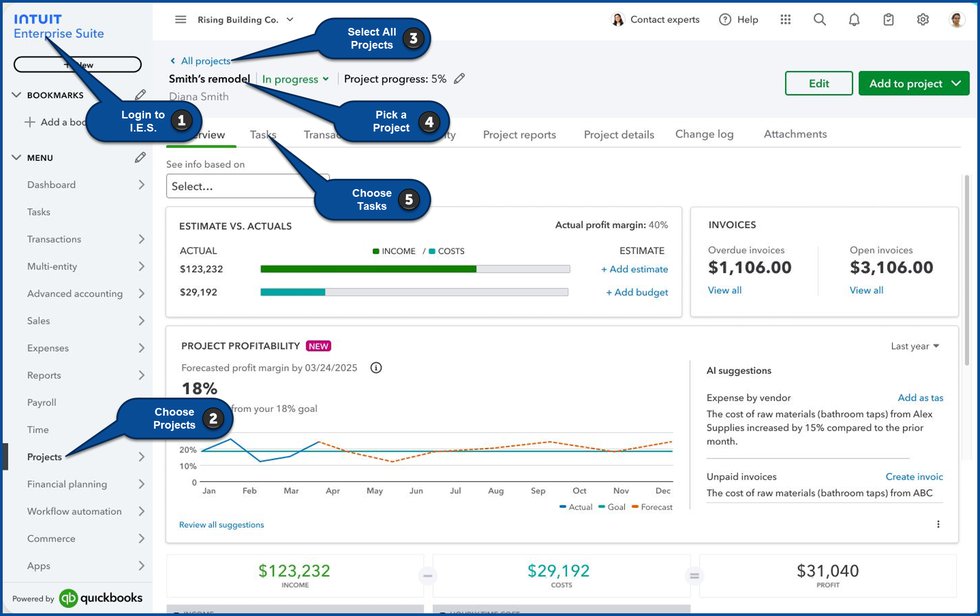980x616 pixels.
Task: Click the equals icon before profit
Action: 694,575
